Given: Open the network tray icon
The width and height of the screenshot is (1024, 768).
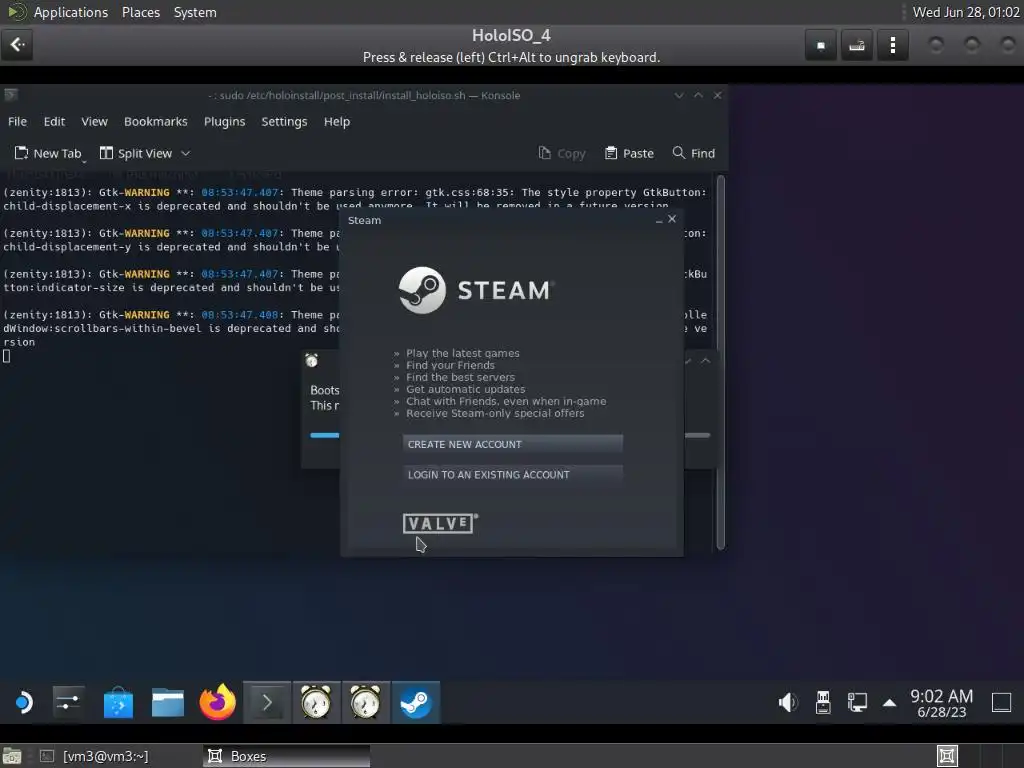Looking at the screenshot, I should click(857, 703).
